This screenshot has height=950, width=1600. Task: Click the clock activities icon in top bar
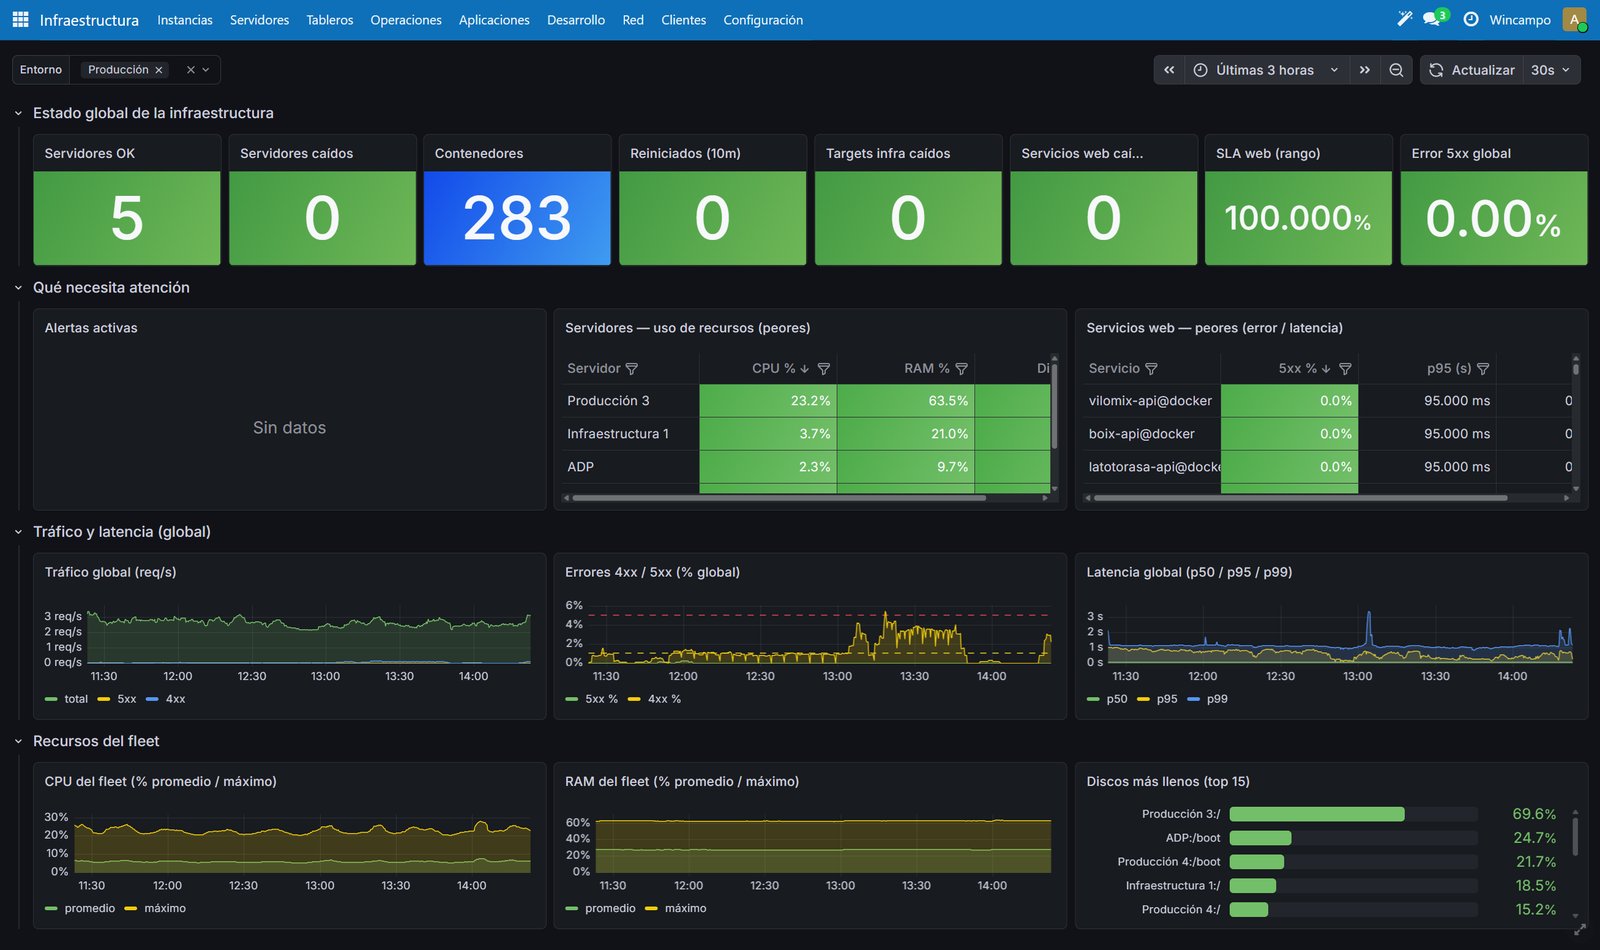(x=1471, y=19)
